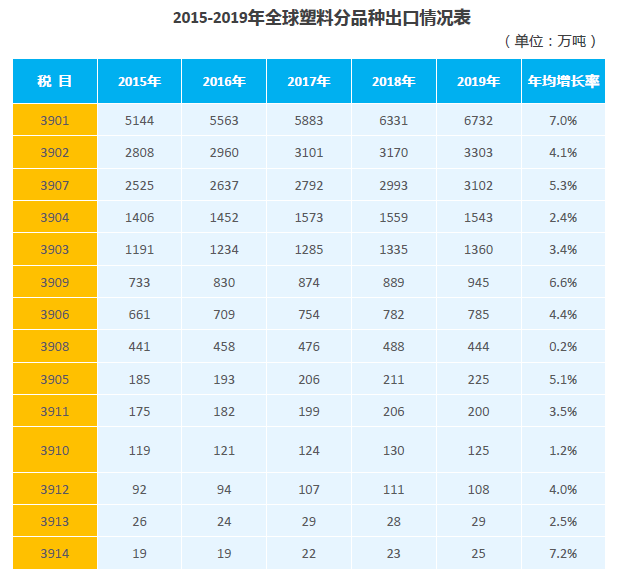The image size is (622, 586).
Task: Select the 5.3% growth rate cell
Action: coord(563,185)
